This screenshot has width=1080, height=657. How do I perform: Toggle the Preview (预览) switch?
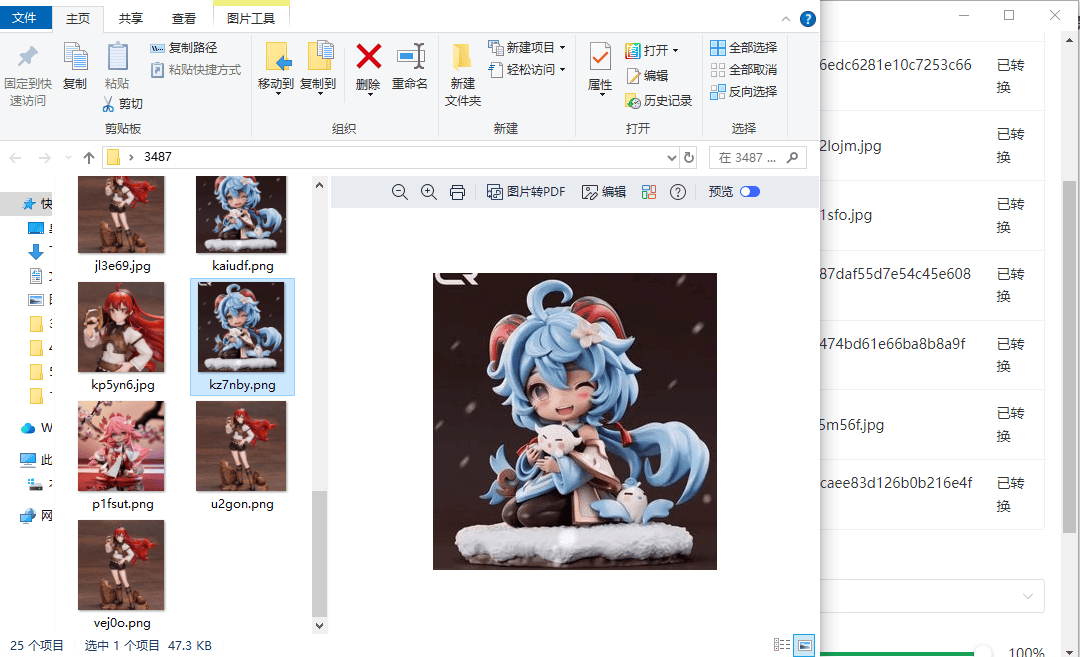[749, 191]
